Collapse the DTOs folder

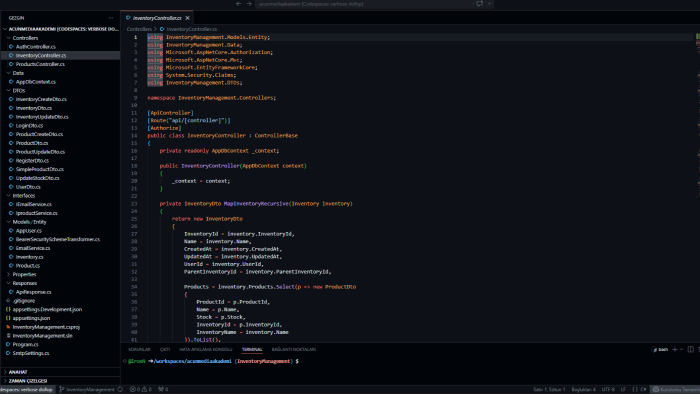pos(8,90)
